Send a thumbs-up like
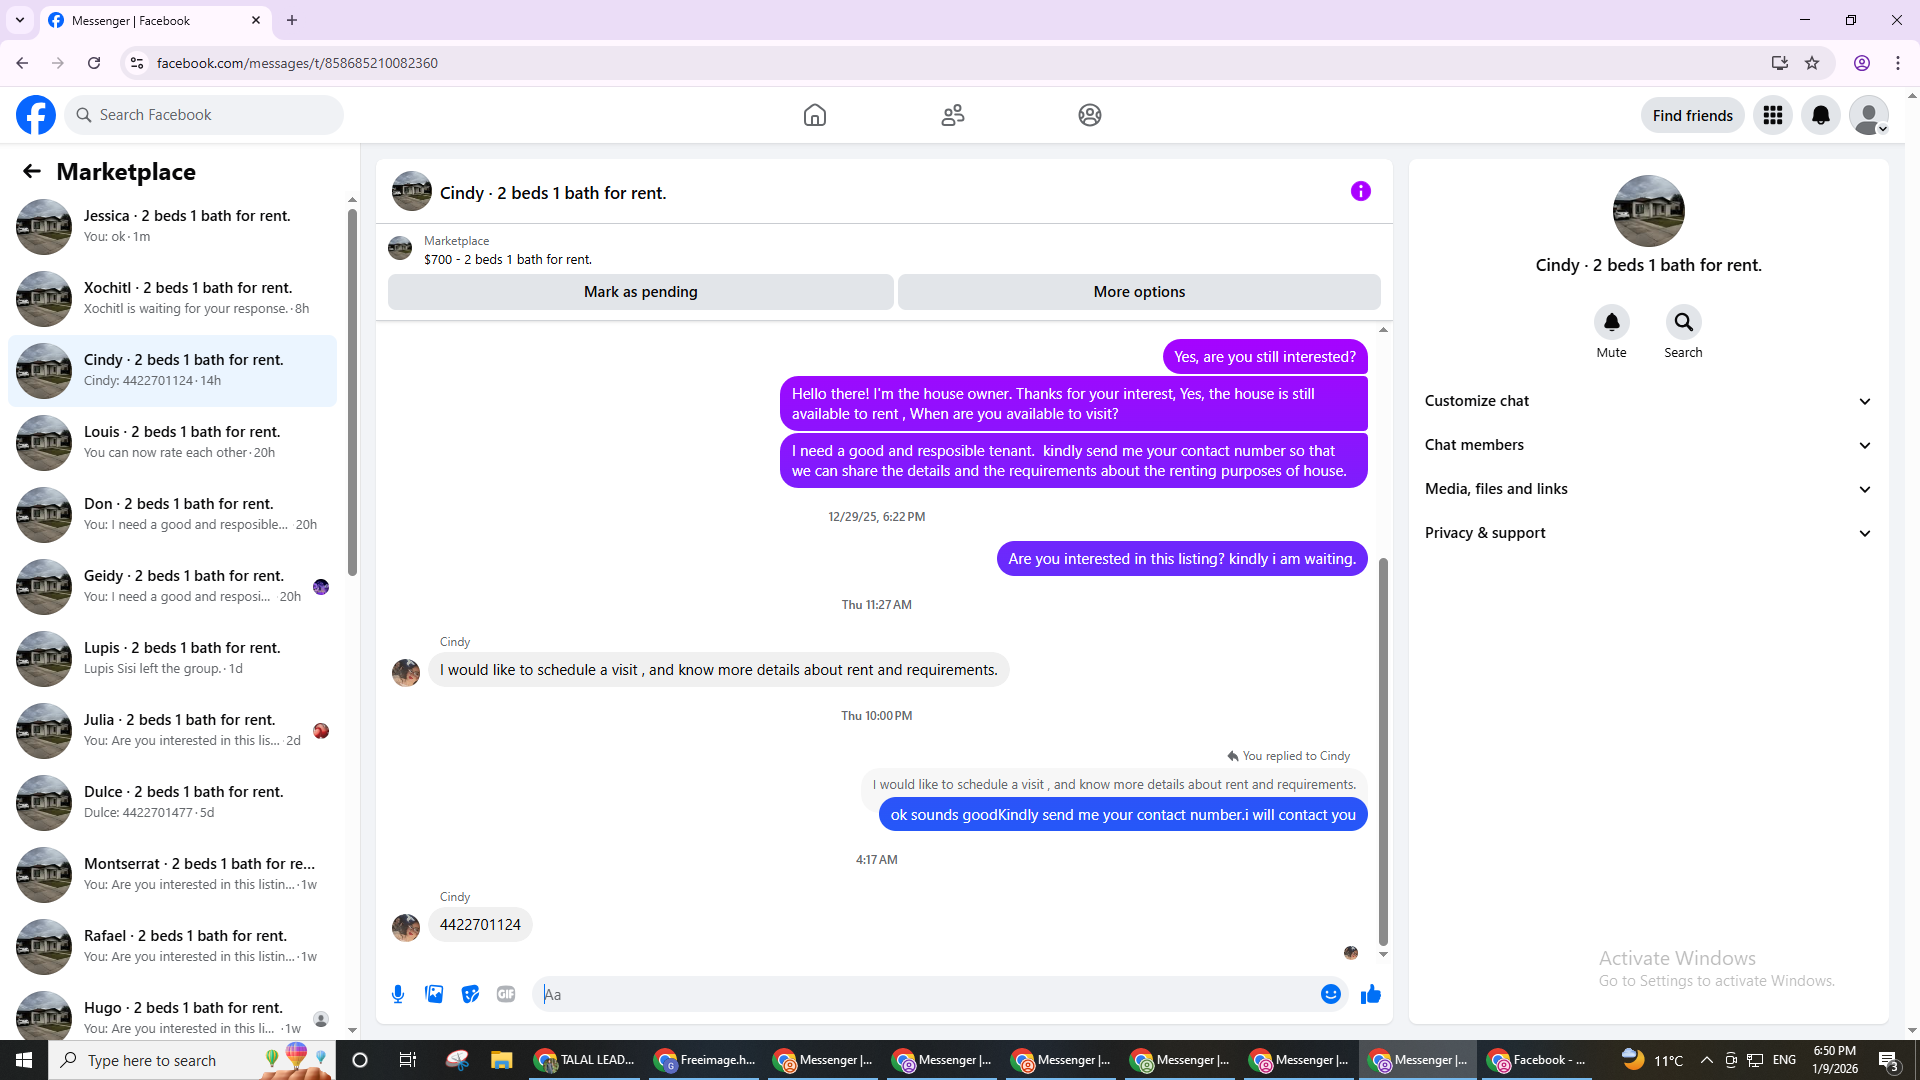The height and width of the screenshot is (1080, 1920). click(x=1370, y=994)
